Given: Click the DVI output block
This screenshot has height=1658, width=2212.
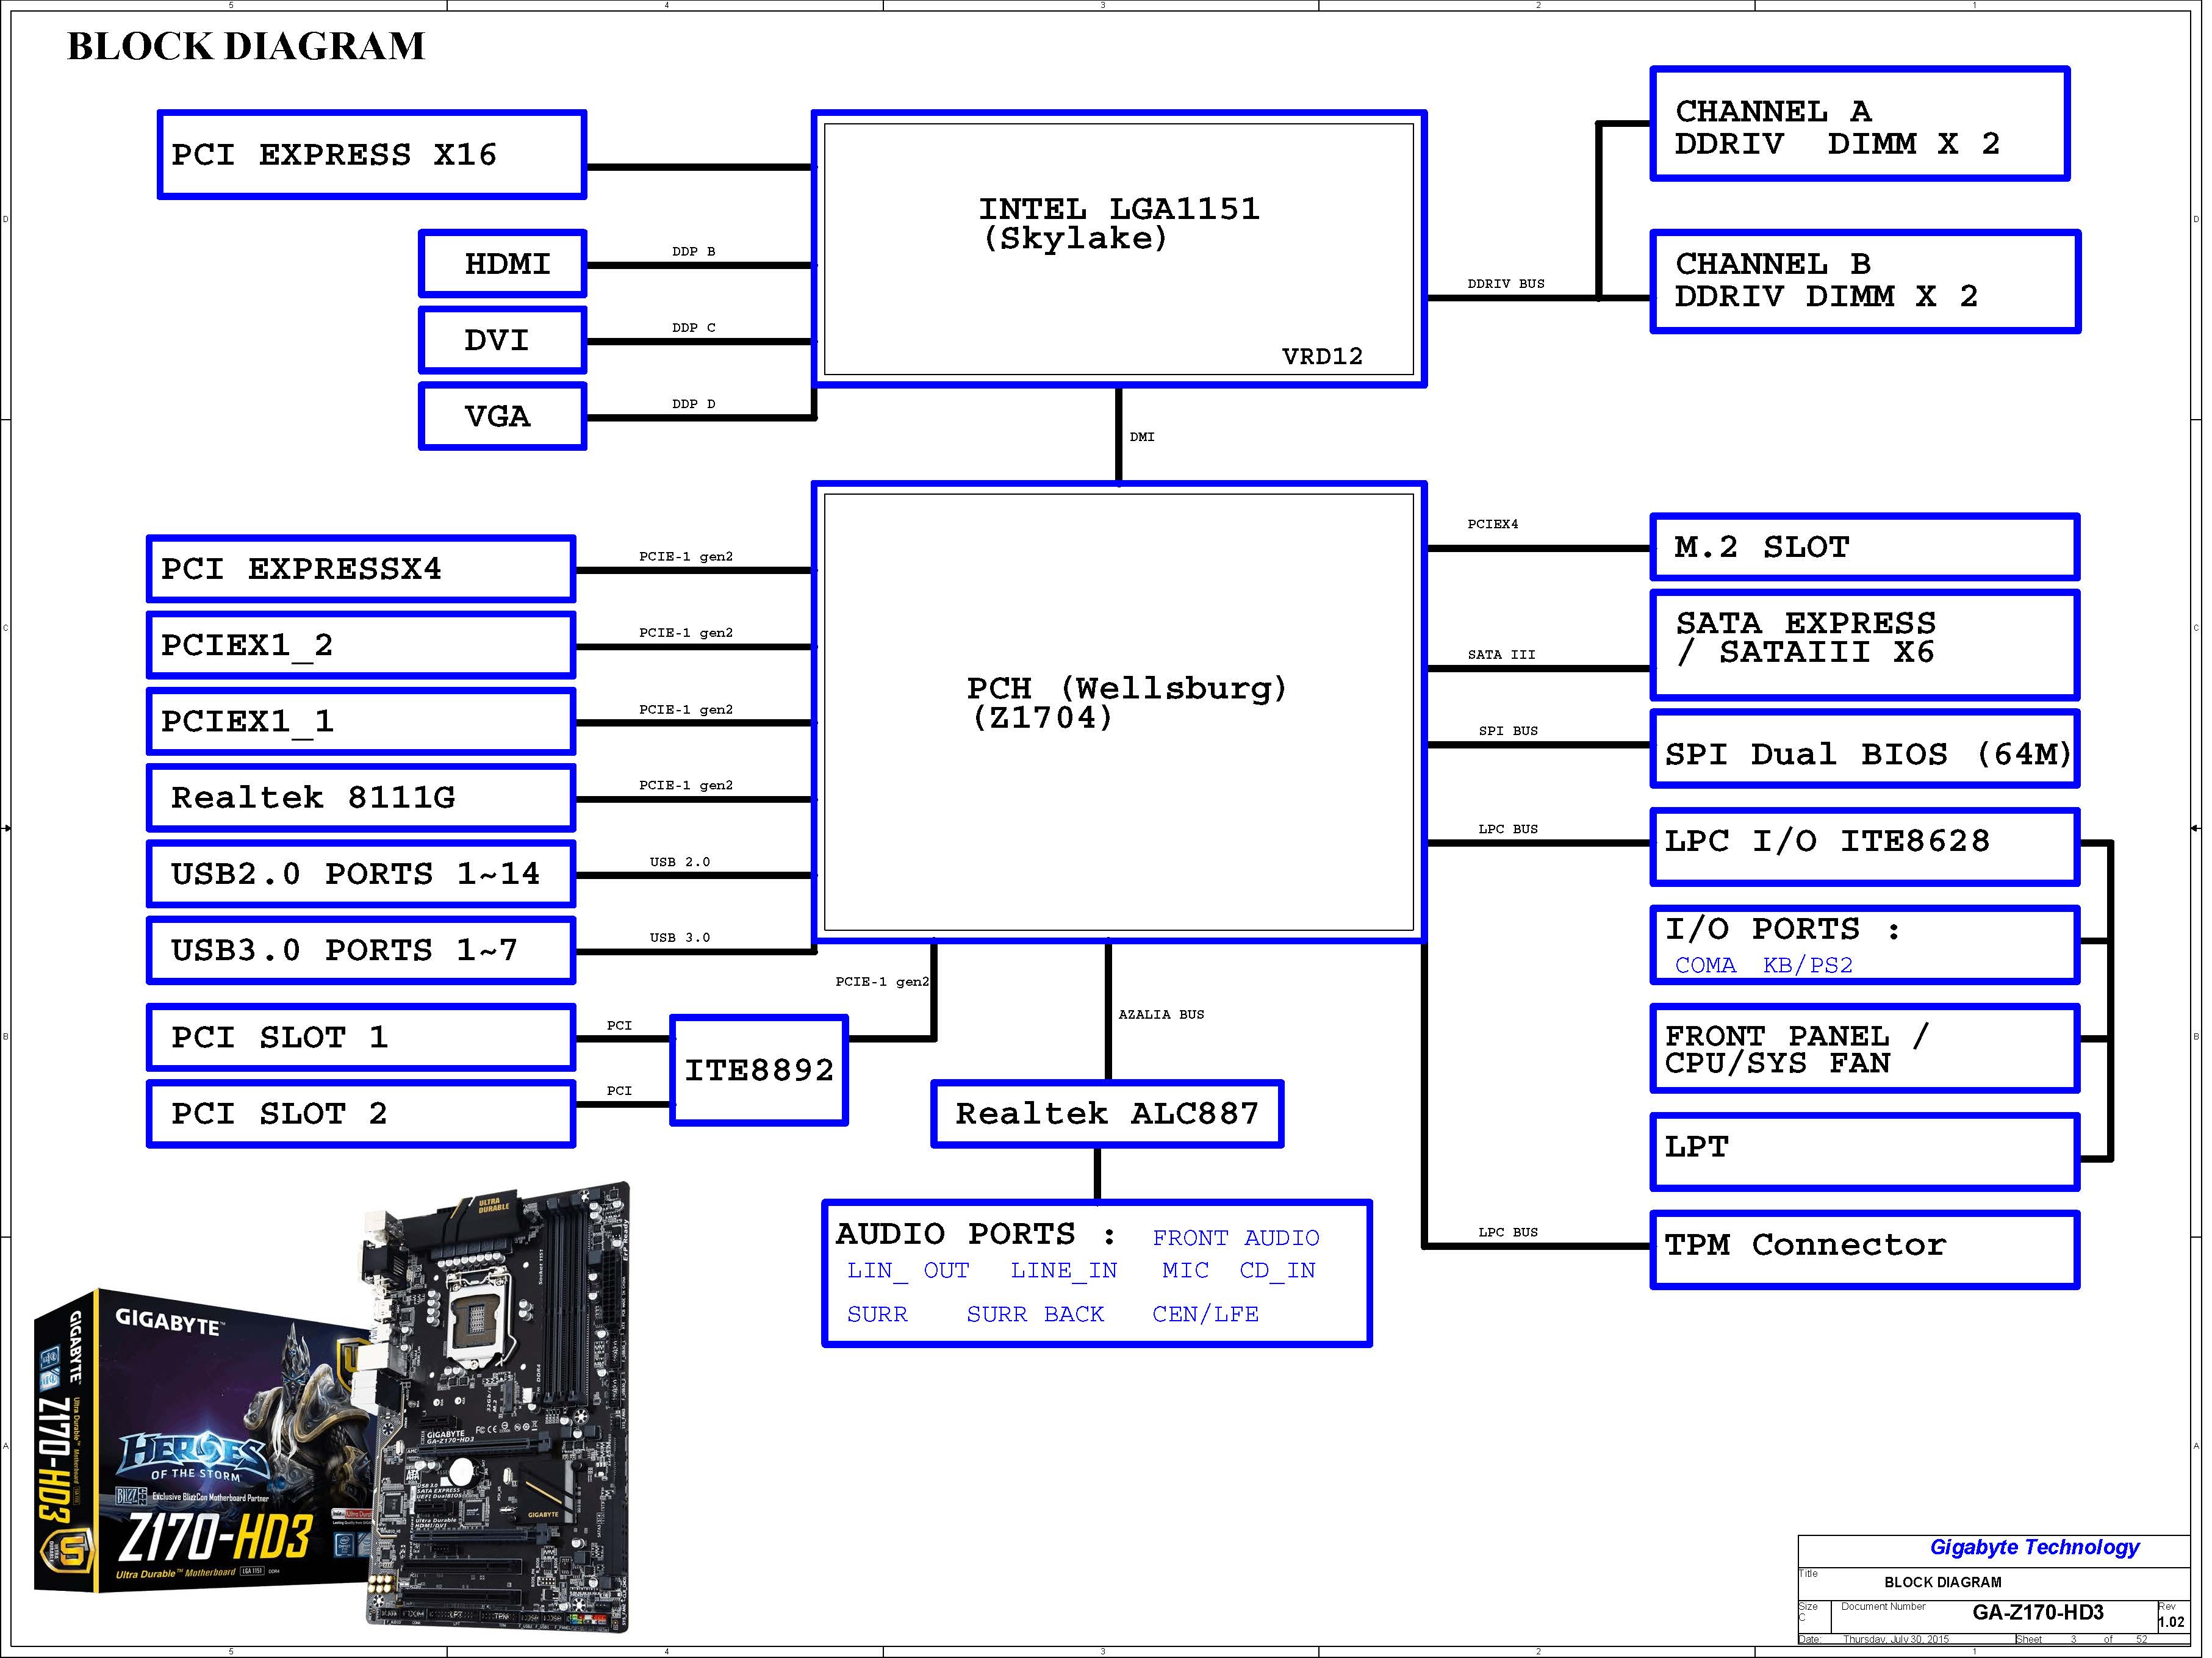Looking at the screenshot, I should click(x=502, y=340).
